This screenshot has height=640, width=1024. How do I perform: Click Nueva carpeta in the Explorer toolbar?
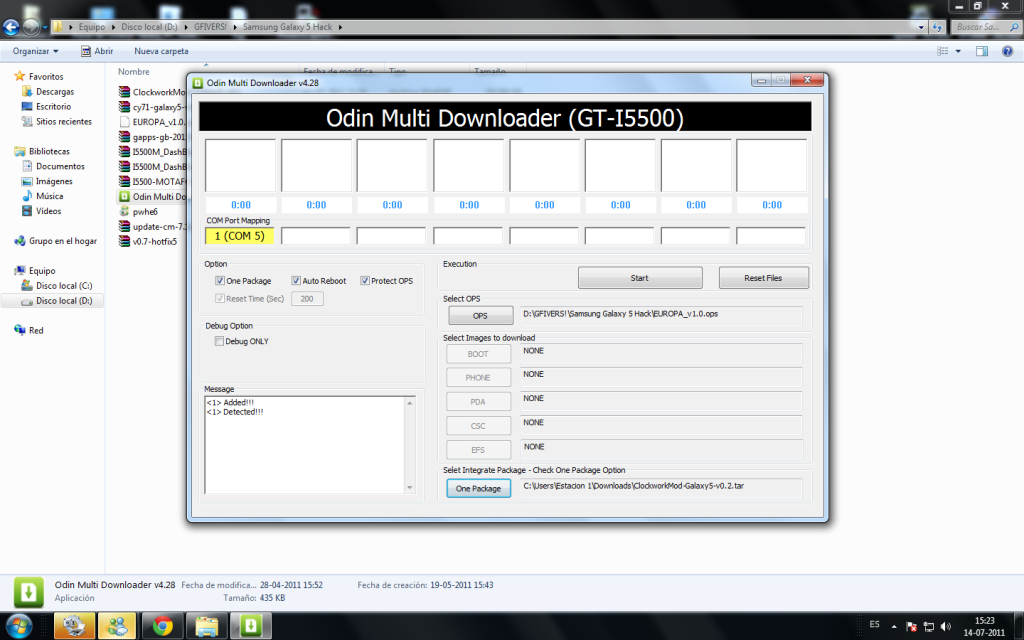coord(161,51)
